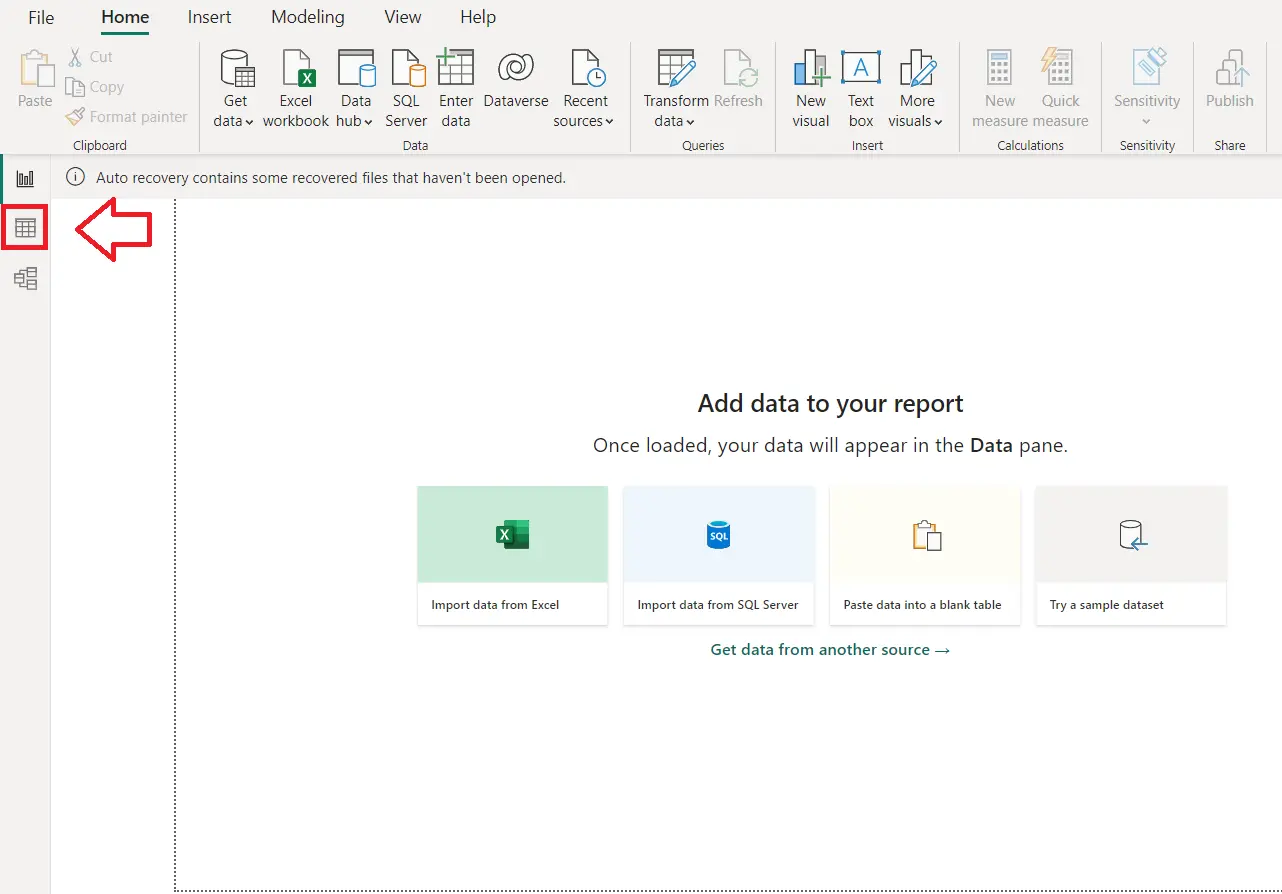1282x894 pixels.
Task: Expand Transform data dropdown arrow
Action: coord(690,122)
